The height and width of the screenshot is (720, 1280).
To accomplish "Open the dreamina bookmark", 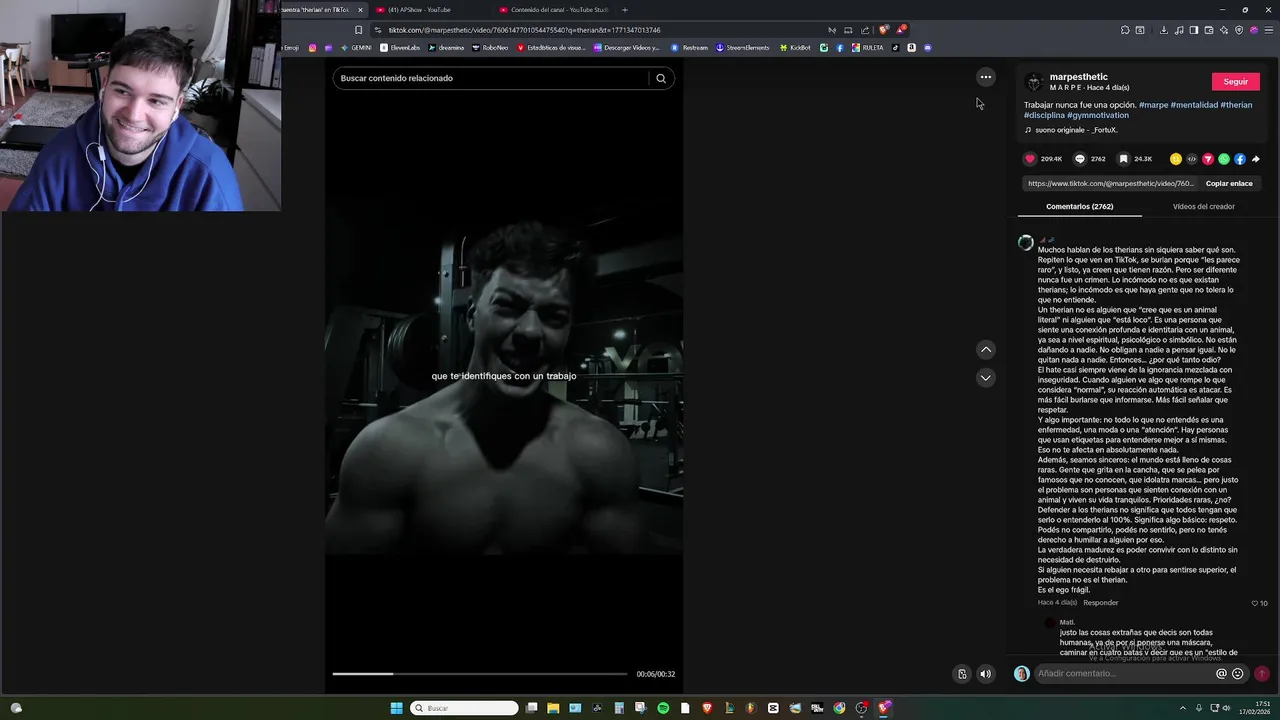I will click(x=446, y=48).
